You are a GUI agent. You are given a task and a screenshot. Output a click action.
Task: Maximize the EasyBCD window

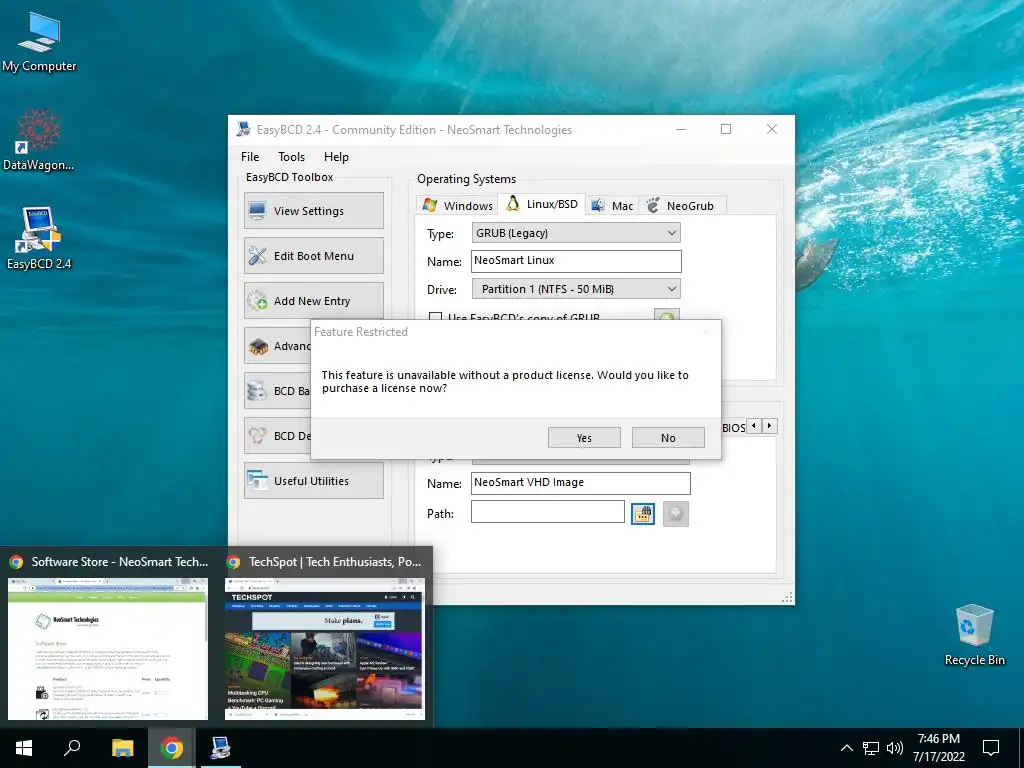tap(726, 129)
